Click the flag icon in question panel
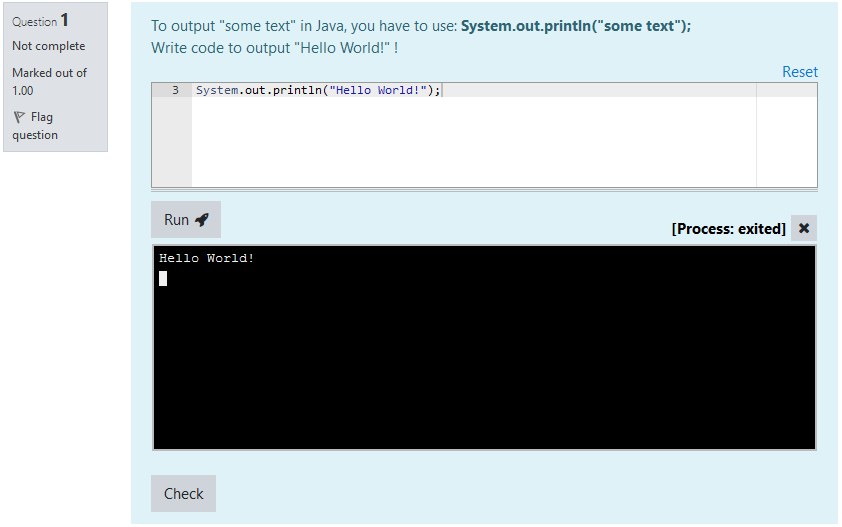 click(x=19, y=117)
